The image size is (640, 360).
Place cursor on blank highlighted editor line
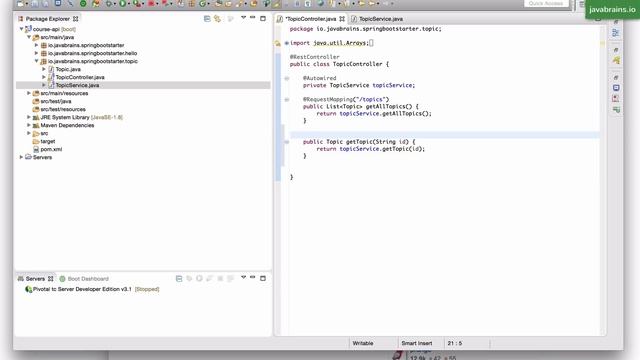click(x=444, y=135)
